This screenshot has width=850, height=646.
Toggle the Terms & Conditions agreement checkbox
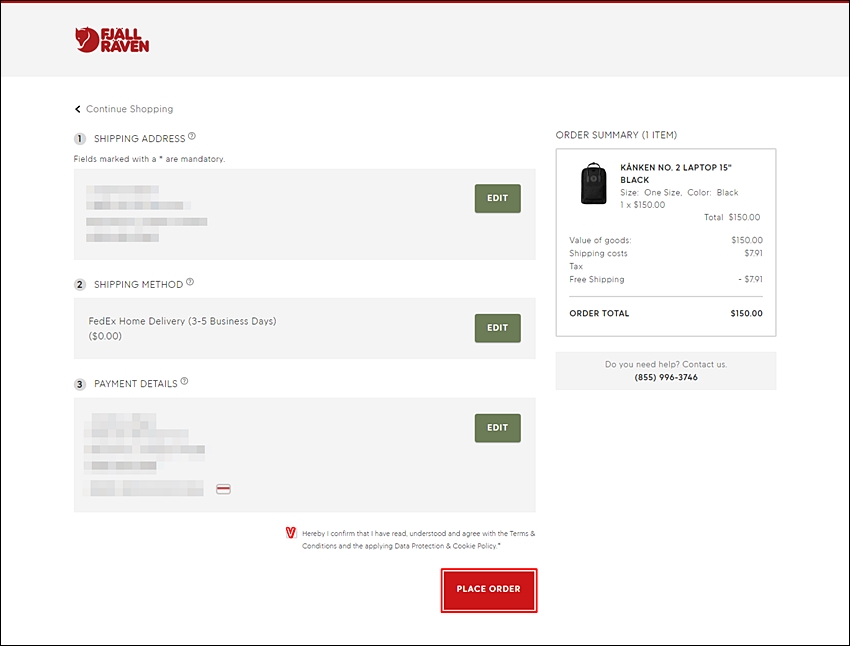[291, 533]
